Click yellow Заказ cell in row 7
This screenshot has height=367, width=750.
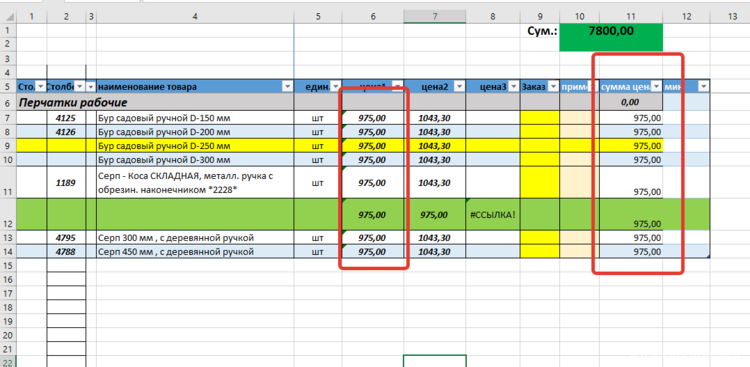(540, 118)
